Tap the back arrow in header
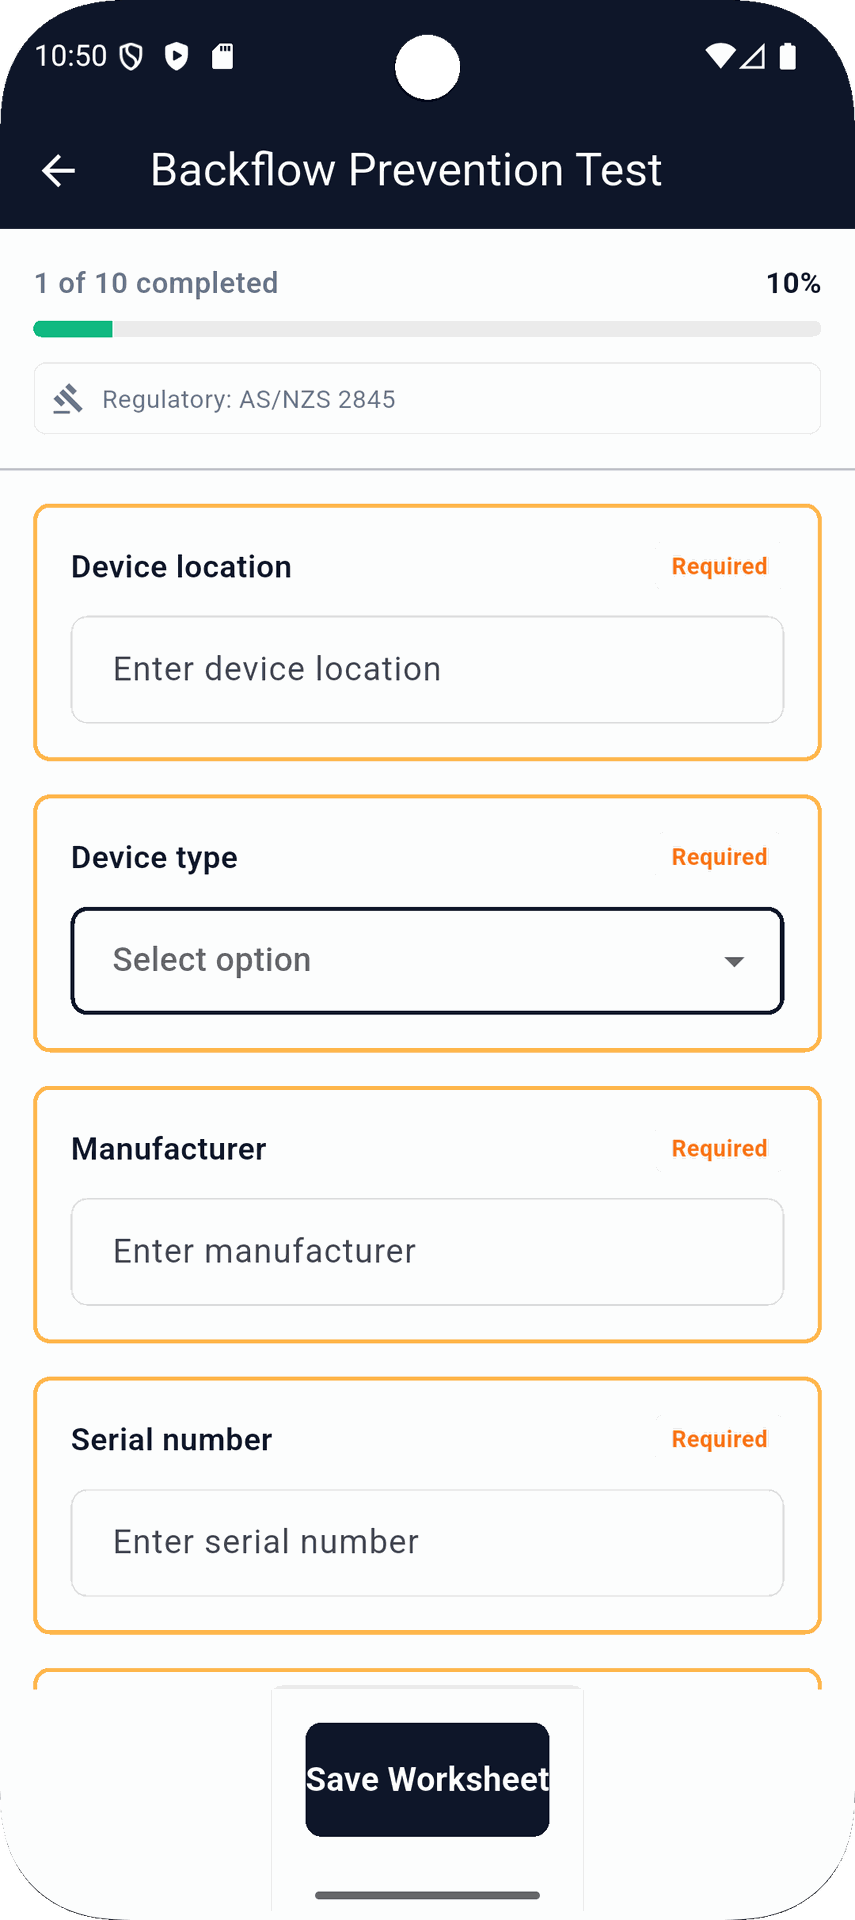This screenshot has width=855, height=1920. [58, 171]
